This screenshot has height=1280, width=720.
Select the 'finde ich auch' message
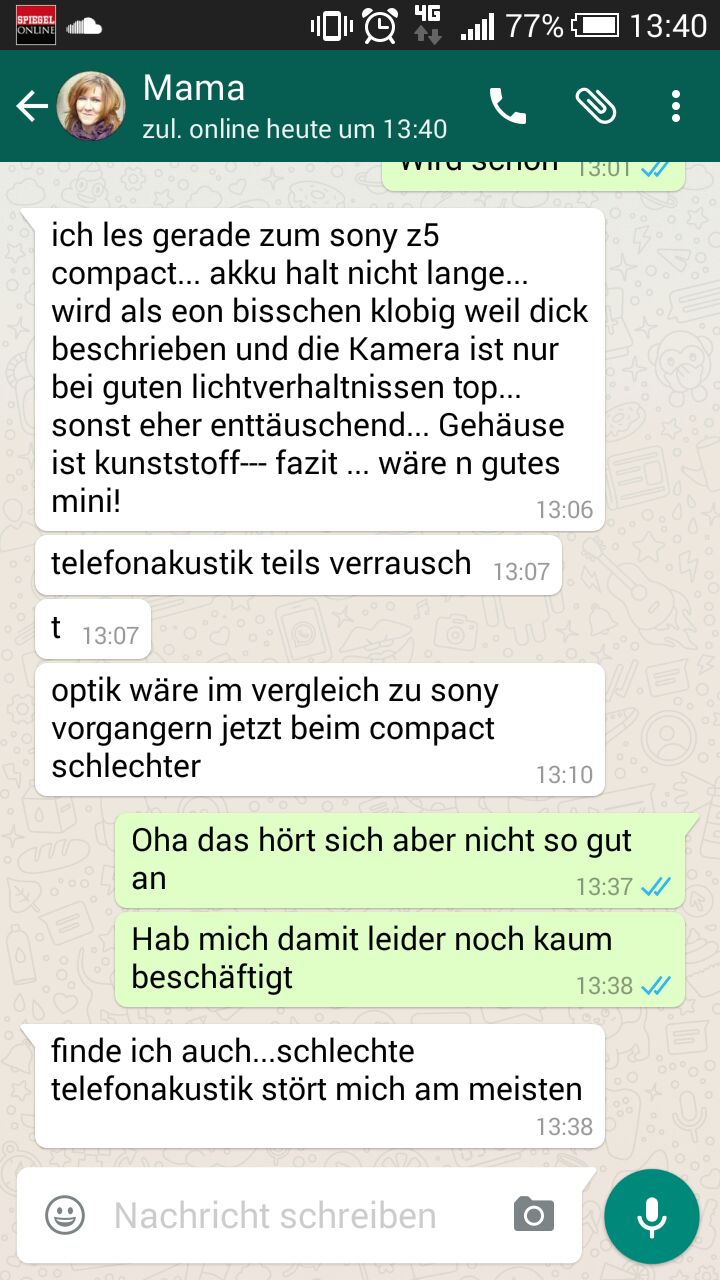tap(320, 1085)
